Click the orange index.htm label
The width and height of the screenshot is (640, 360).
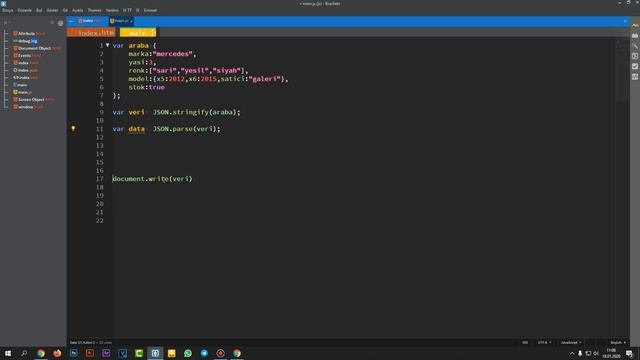click(91, 33)
